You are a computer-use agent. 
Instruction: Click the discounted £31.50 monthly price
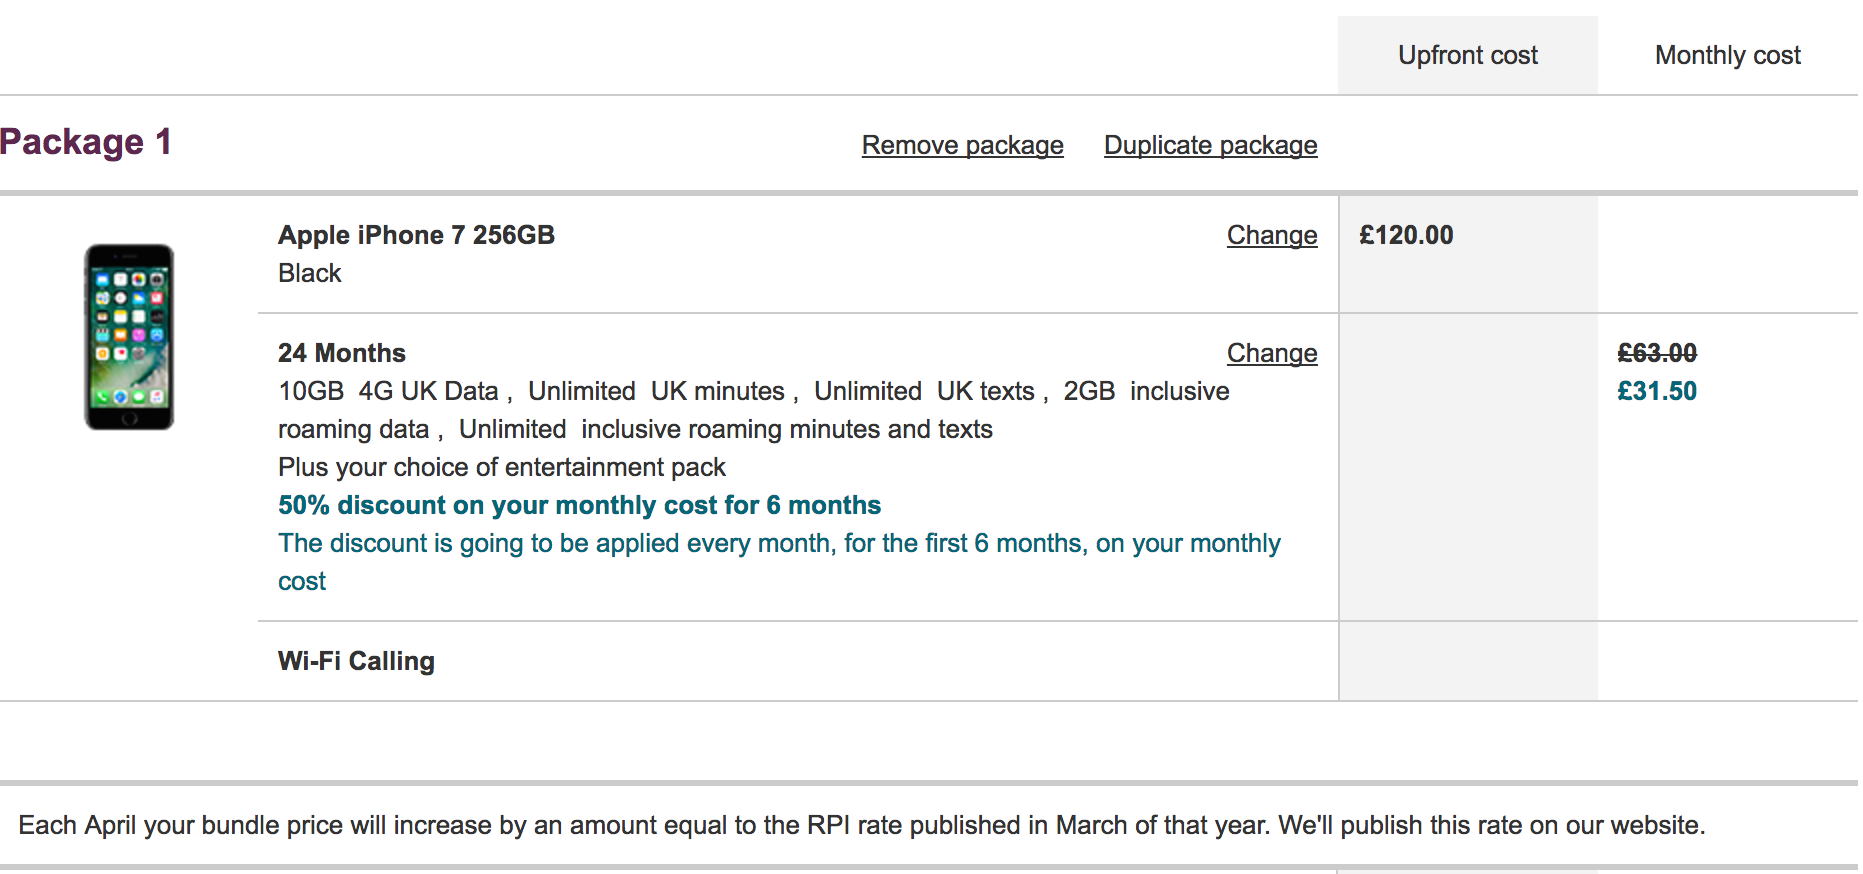coord(1656,392)
